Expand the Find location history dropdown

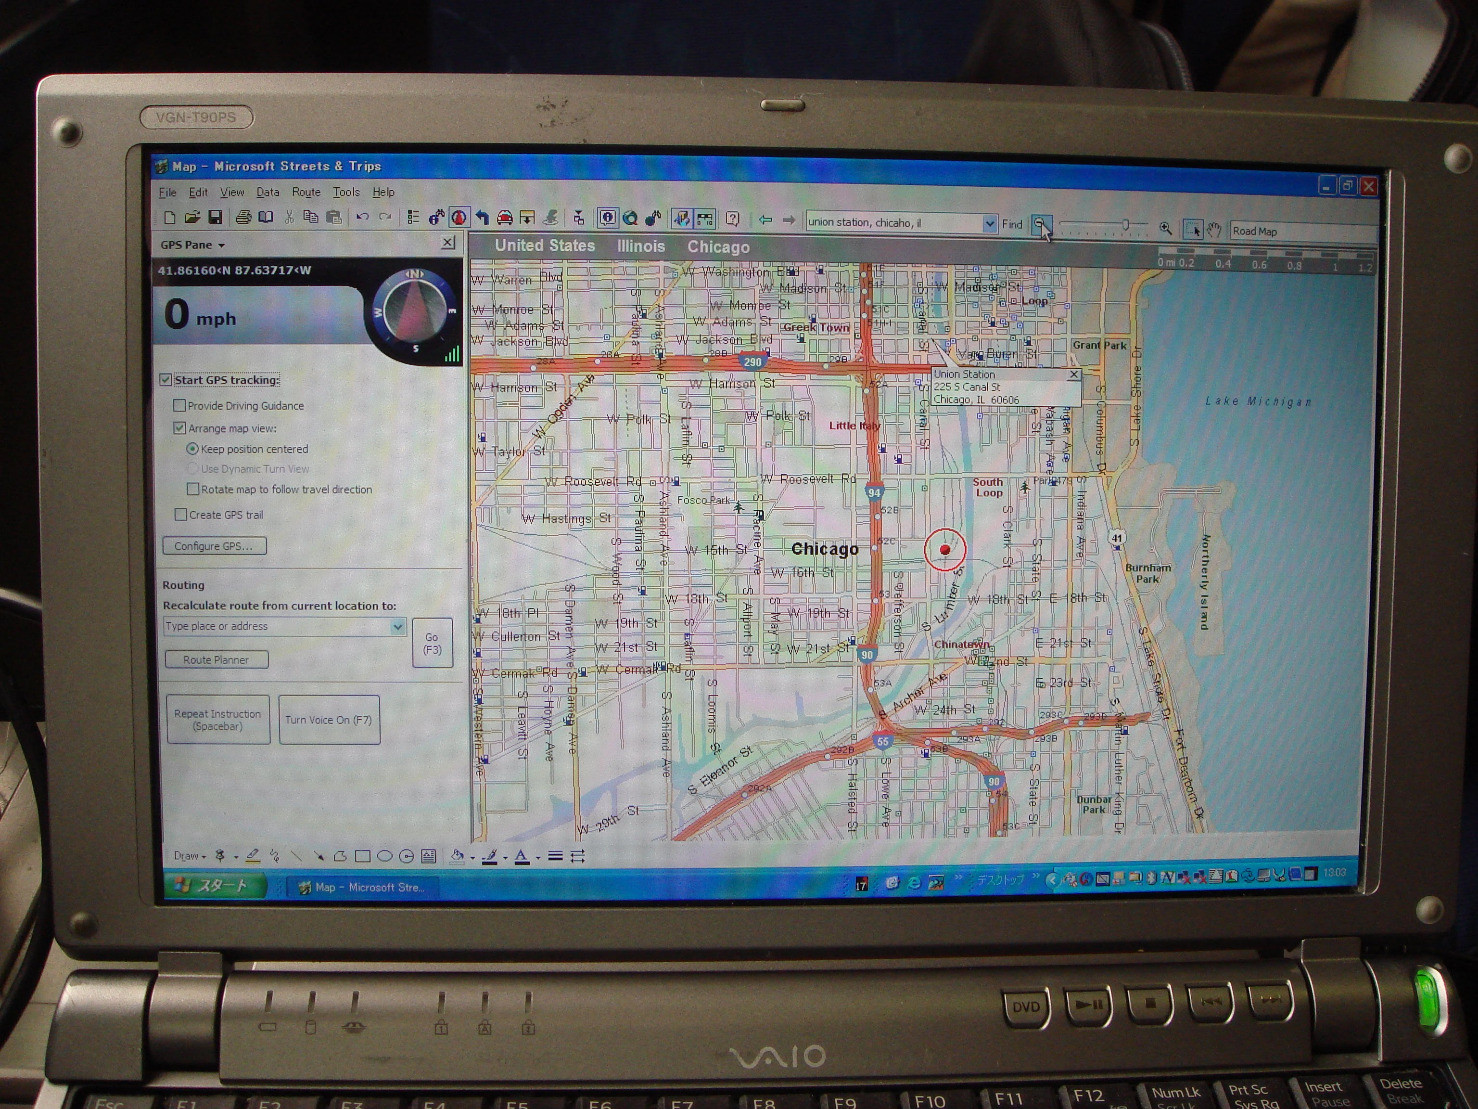(x=989, y=223)
